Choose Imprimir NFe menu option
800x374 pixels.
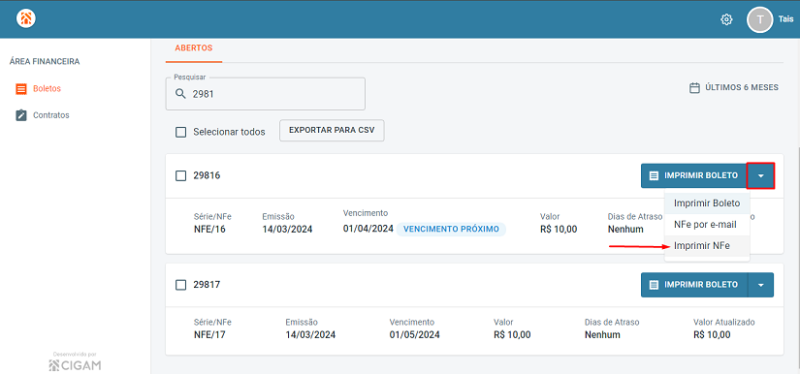(707, 246)
